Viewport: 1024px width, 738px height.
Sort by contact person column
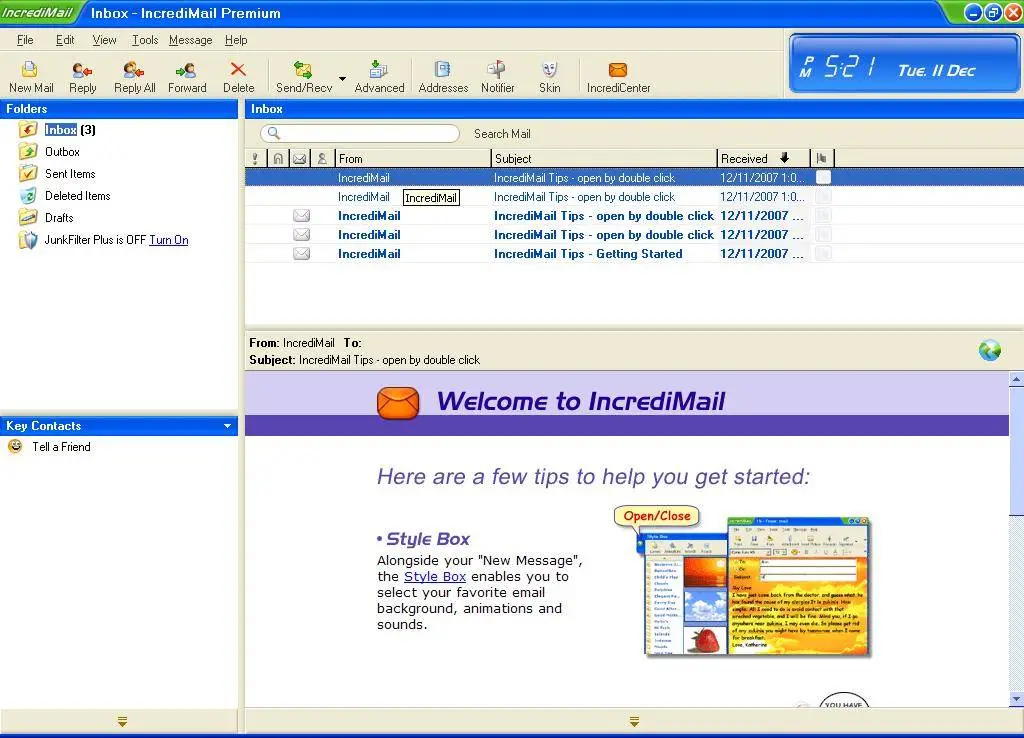coord(322,158)
